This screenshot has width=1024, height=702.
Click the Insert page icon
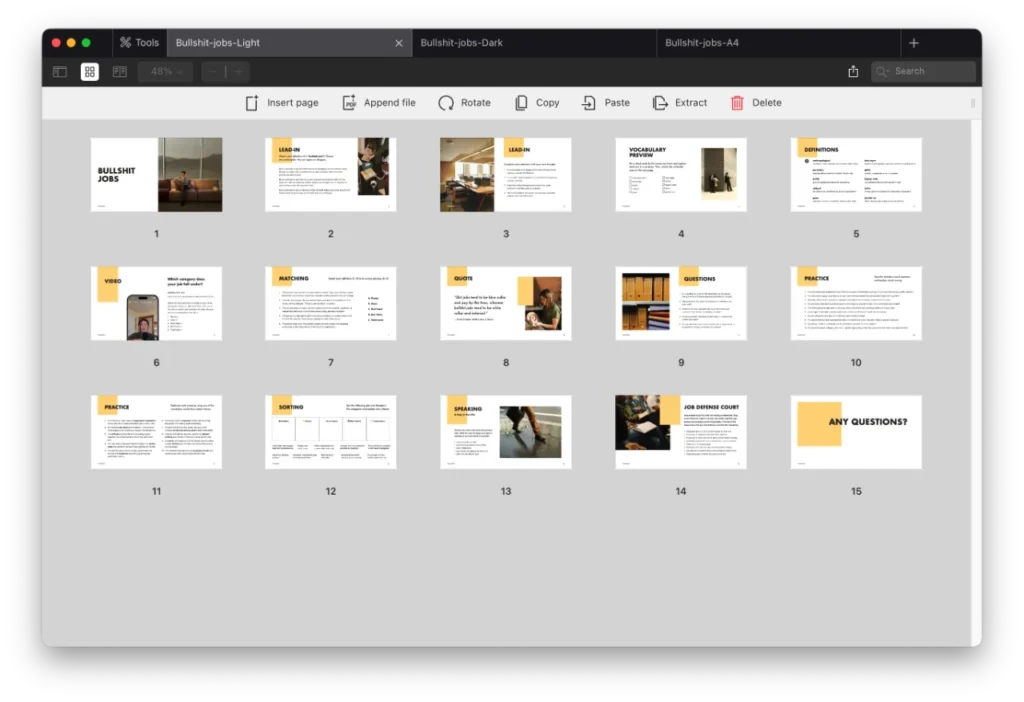(x=252, y=103)
